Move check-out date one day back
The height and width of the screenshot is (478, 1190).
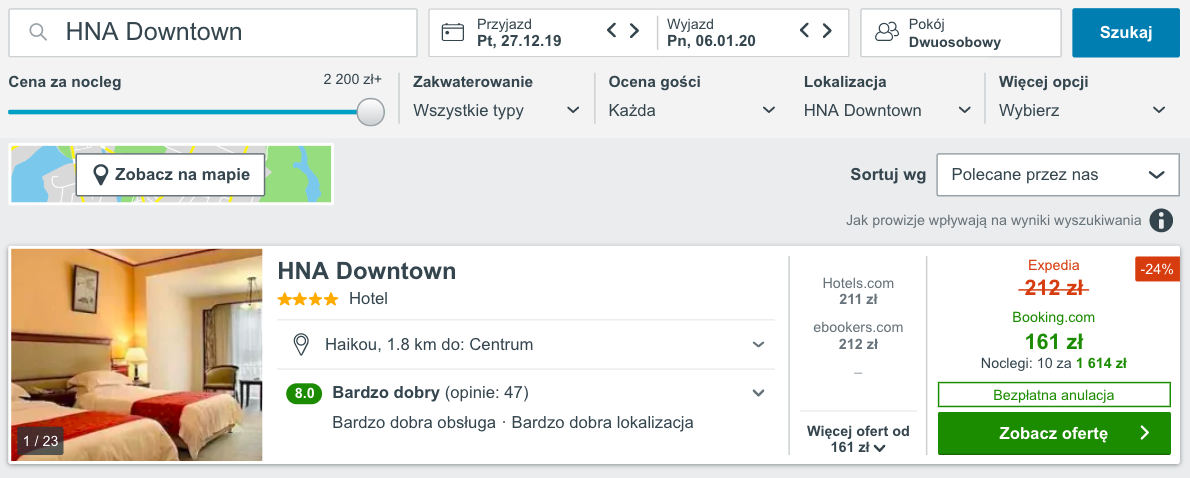pyautogui.click(x=805, y=31)
